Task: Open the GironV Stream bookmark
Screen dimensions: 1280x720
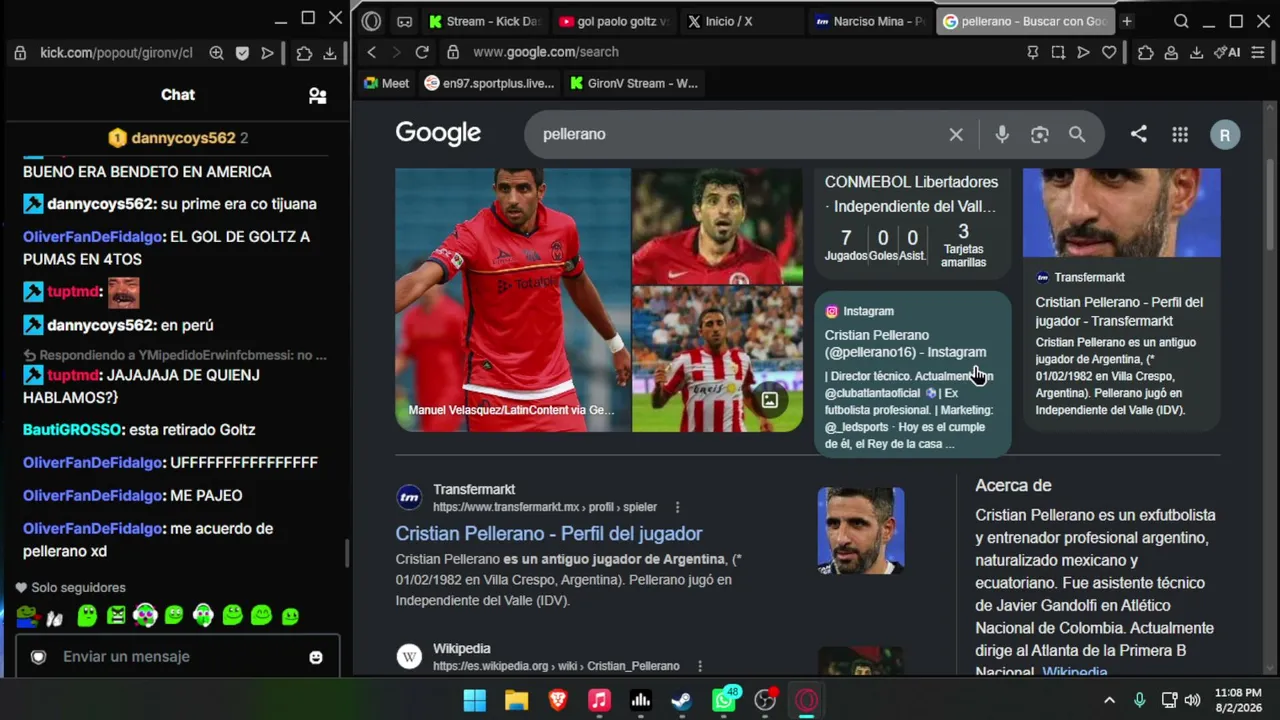Action: pyautogui.click(x=634, y=83)
